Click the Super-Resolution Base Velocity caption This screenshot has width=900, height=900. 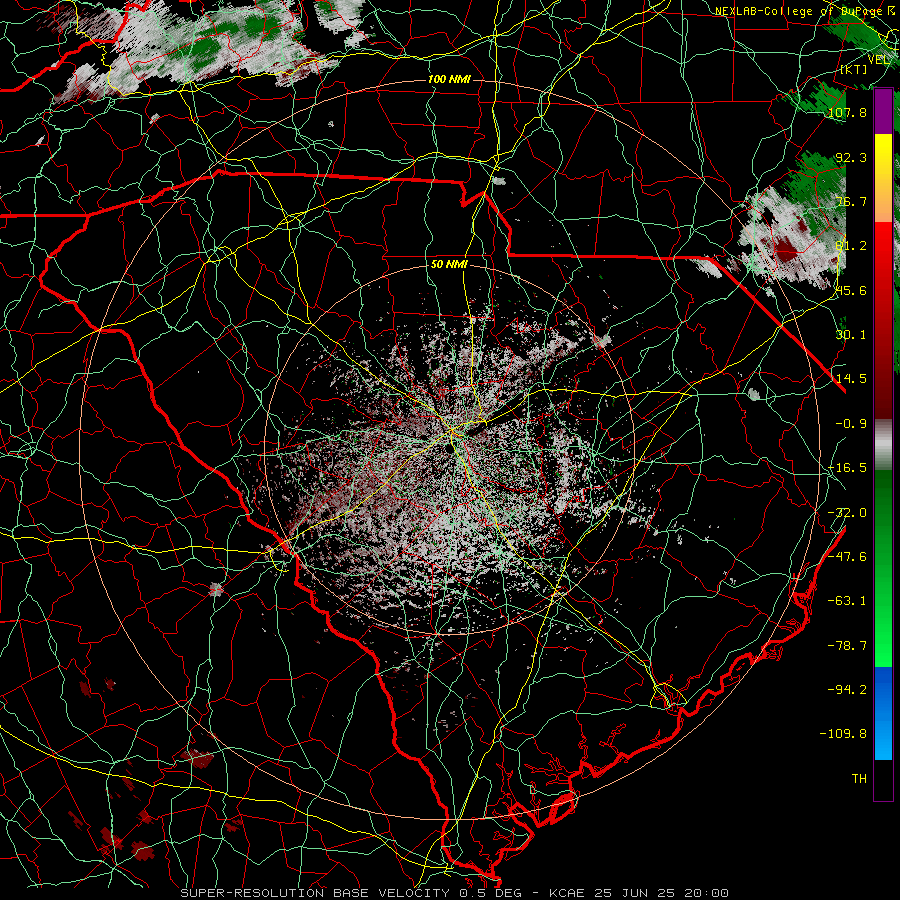454,893
